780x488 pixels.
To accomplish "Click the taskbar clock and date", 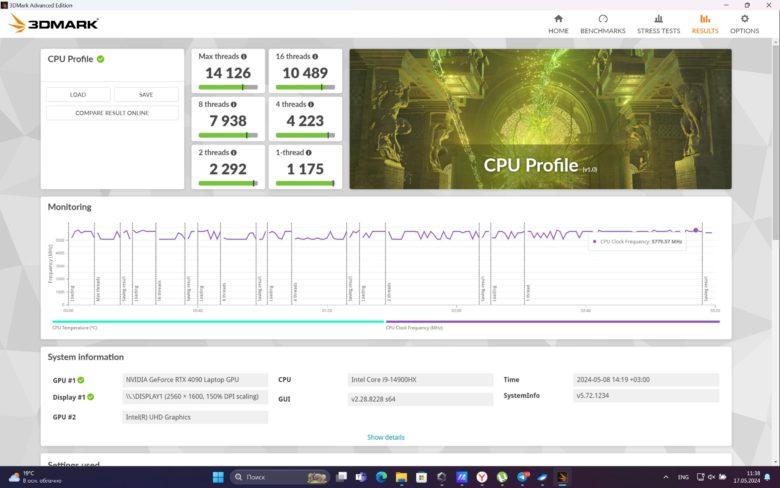I will pyautogui.click(x=746, y=477).
